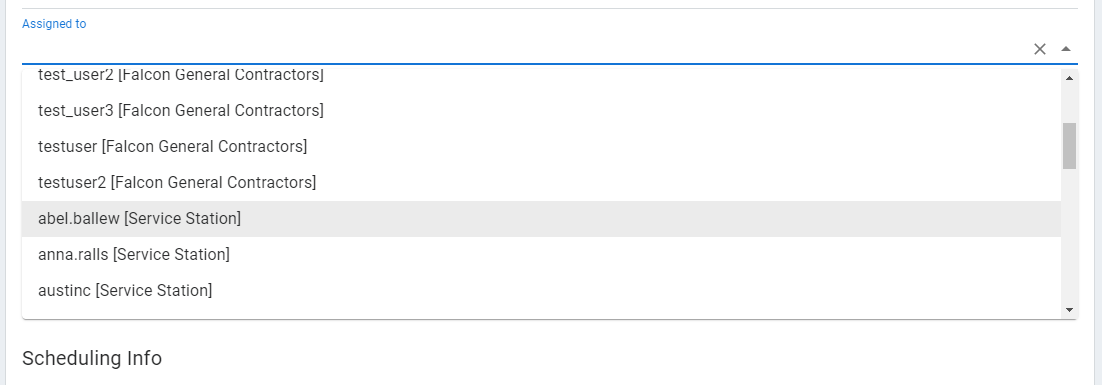Collapse the Assigned to dropdown arrow
The image size is (1102, 385).
click(x=1065, y=49)
